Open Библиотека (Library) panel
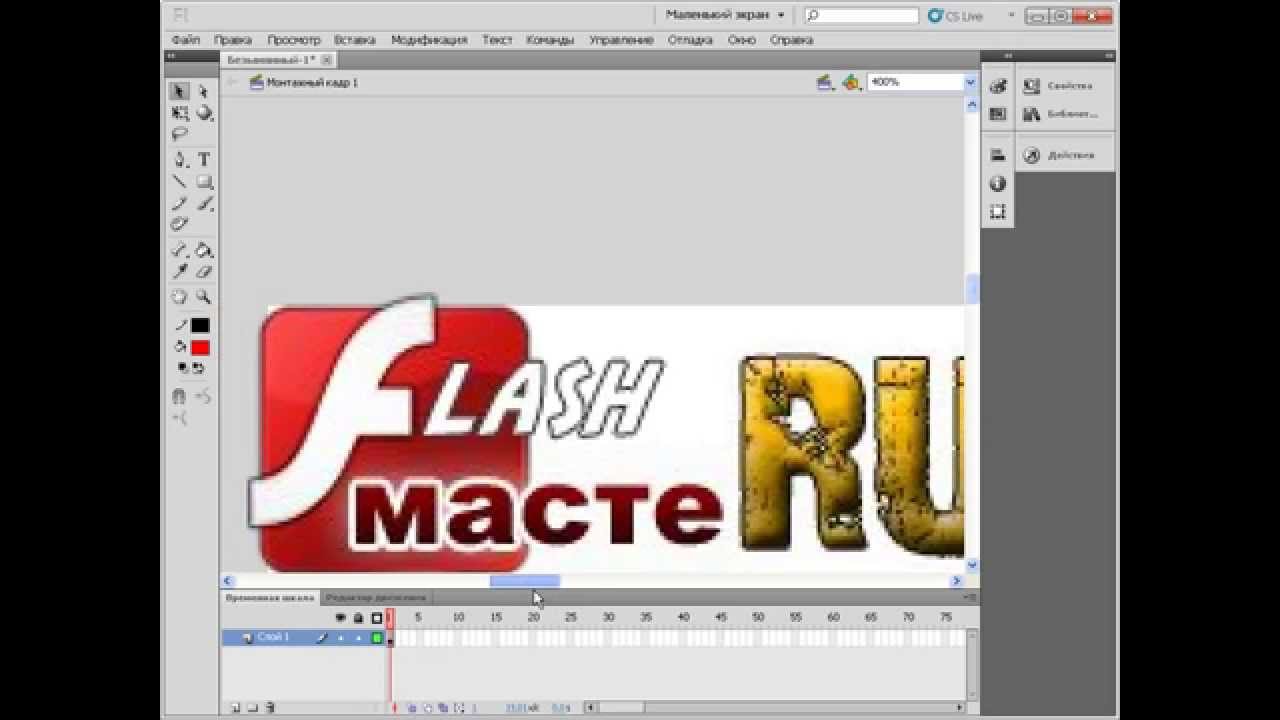Image resolution: width=1280 pixels, height=720 pixels. tap(1061, 114)
